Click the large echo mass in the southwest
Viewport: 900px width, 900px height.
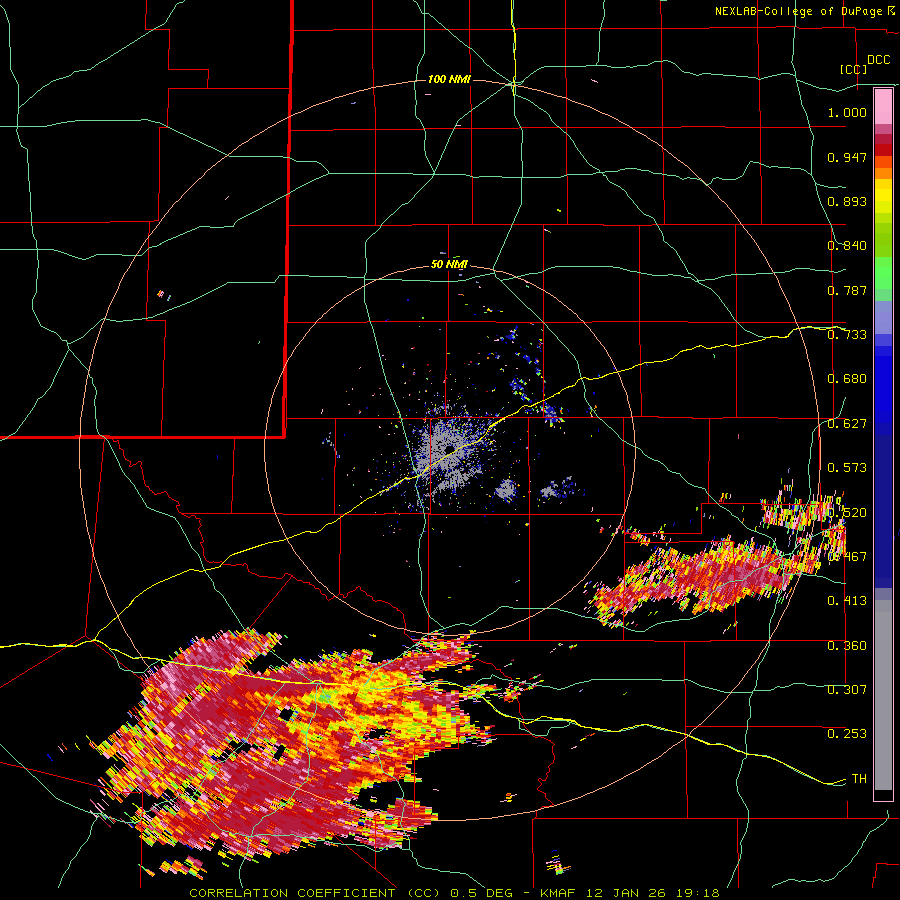[x=287, y=746]
